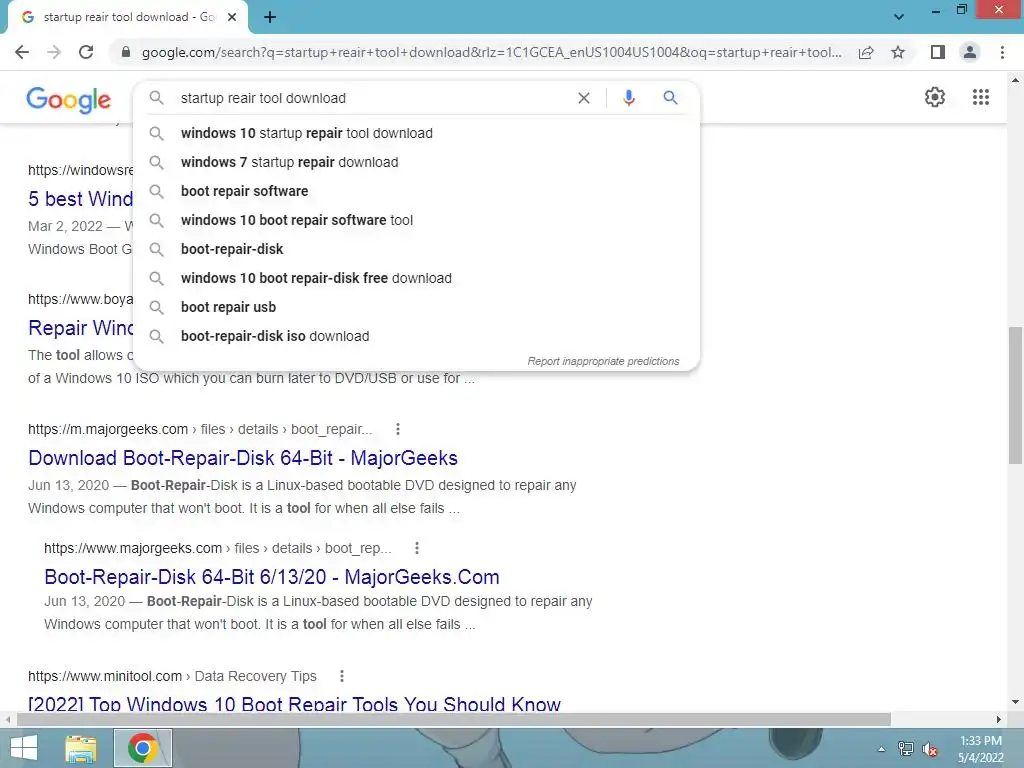Open options menu for m.majorgeeks.com result

point(398,429)
